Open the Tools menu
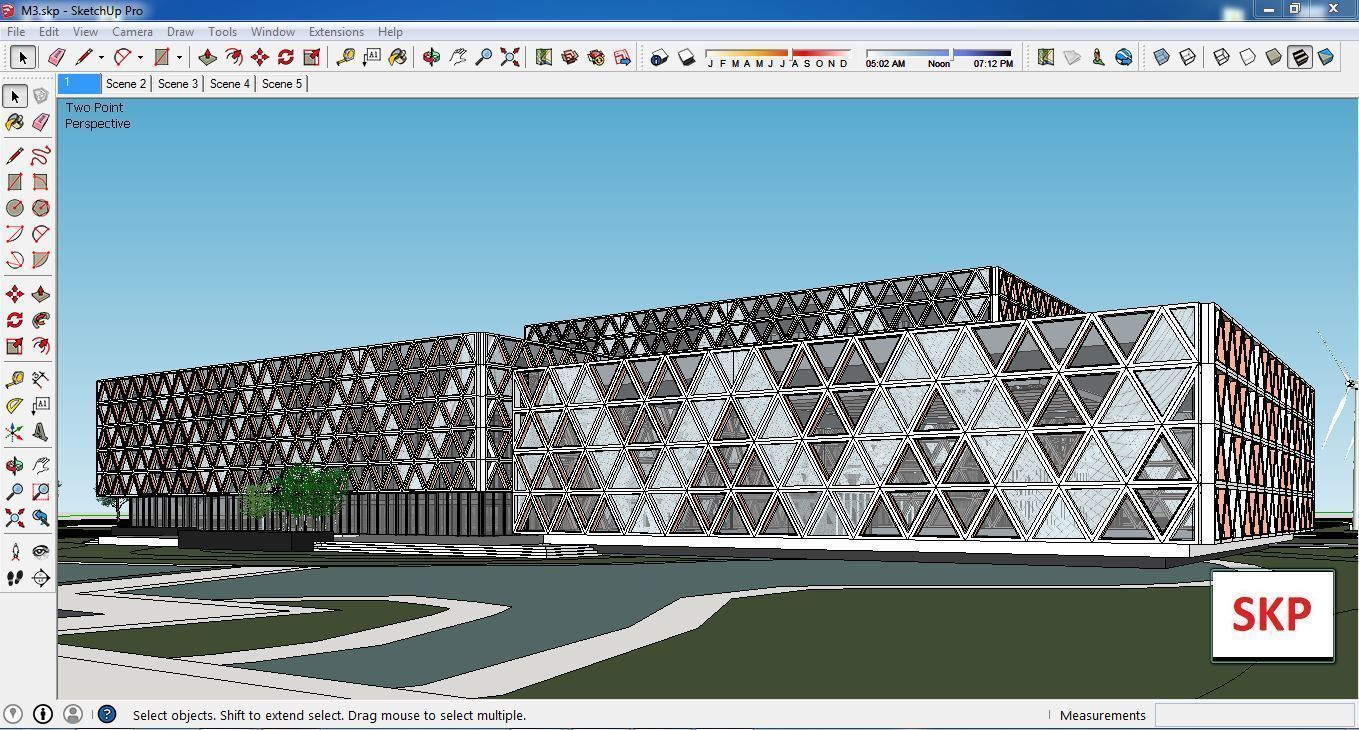The image size is (1359, 730). 222,32
